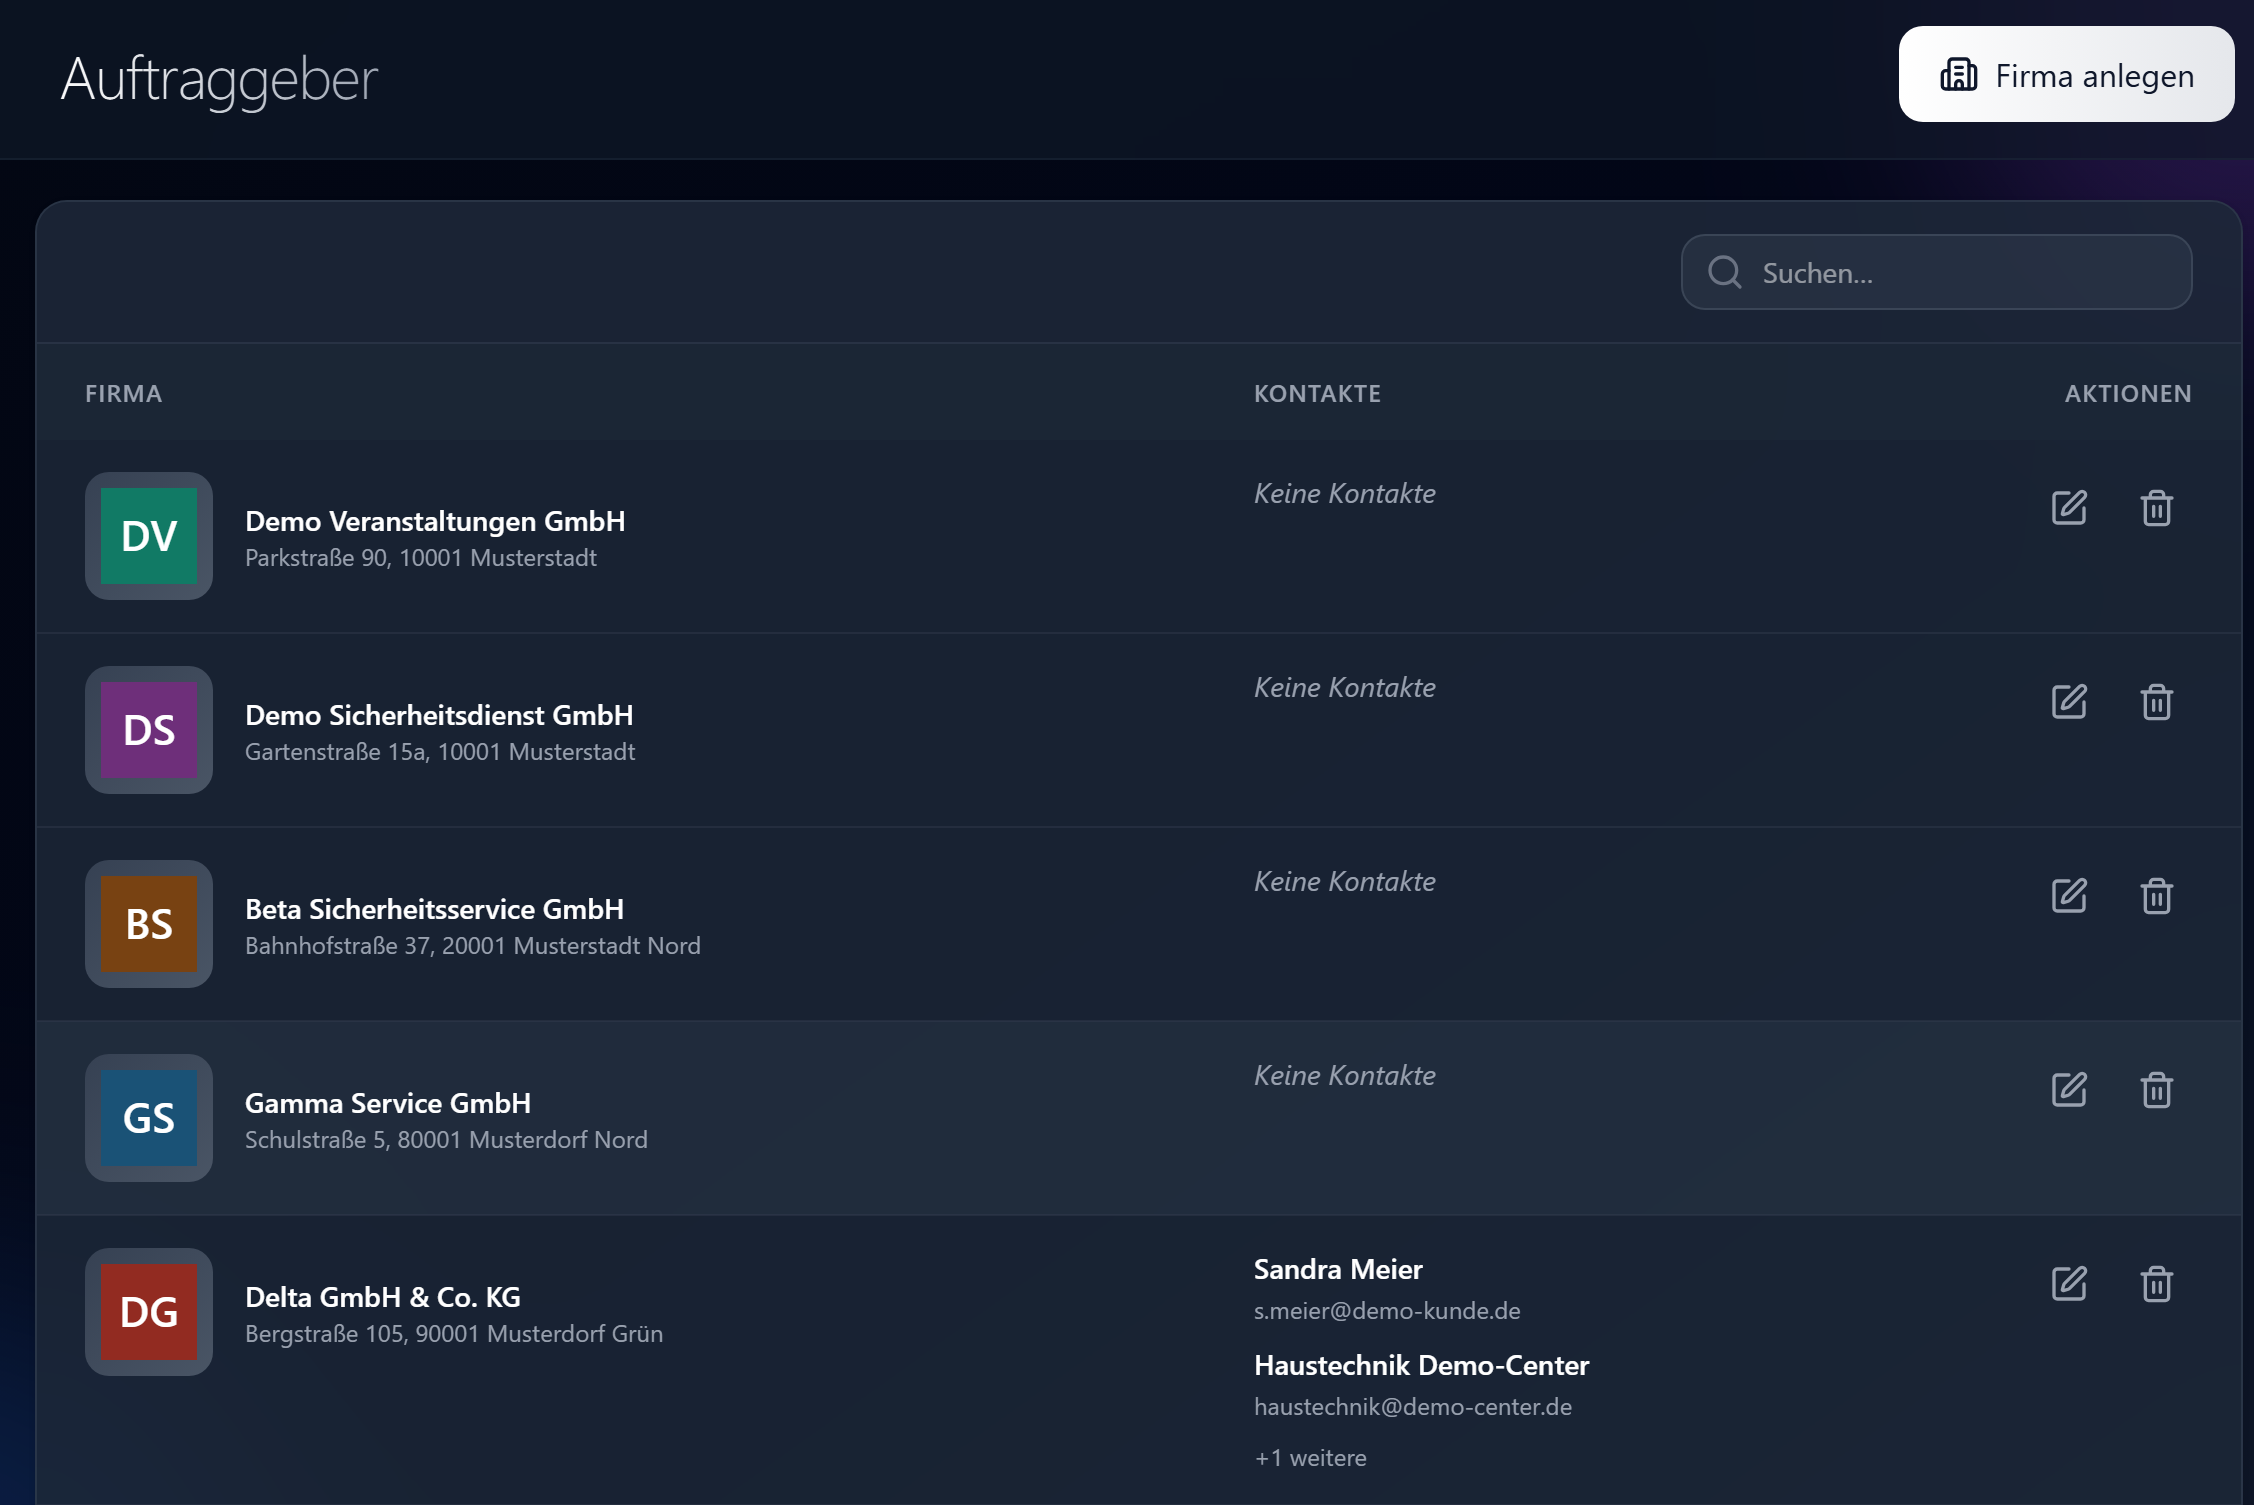This screenshot has width=2254, height=1505.
Task: Click address Gartenstraße 15a, 10001 Musterstadt
Action: (440, 752)
